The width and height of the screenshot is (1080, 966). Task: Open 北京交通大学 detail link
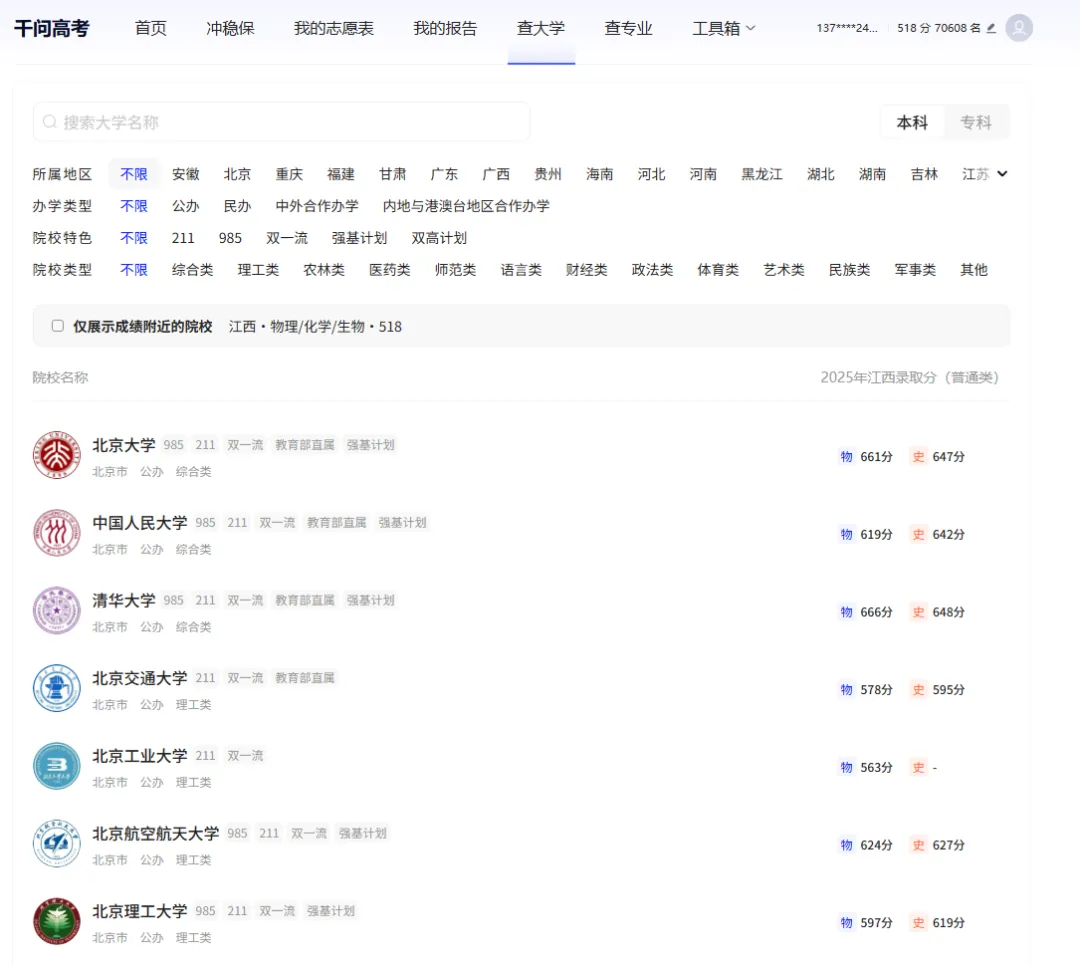point(140,678)
